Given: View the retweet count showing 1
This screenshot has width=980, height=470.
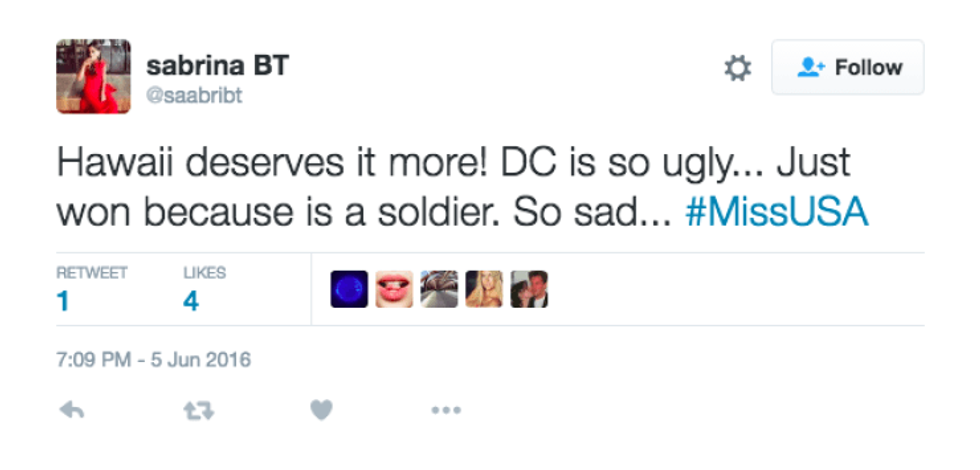Looking at the screenshot, I should 63,301.
